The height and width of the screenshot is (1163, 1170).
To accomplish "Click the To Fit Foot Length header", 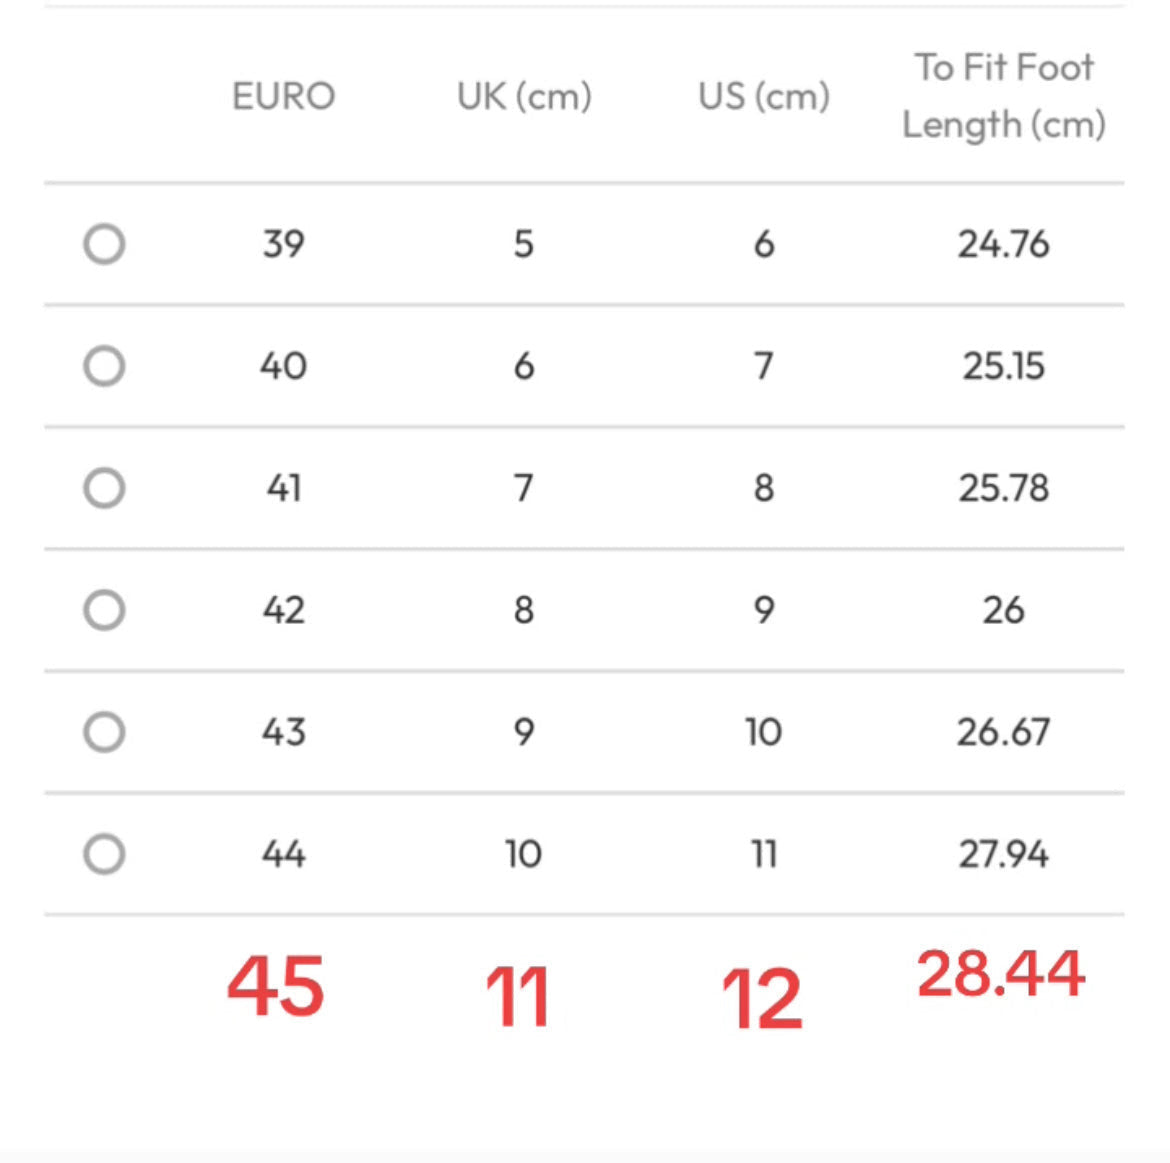I will (x=1004, y=96).
